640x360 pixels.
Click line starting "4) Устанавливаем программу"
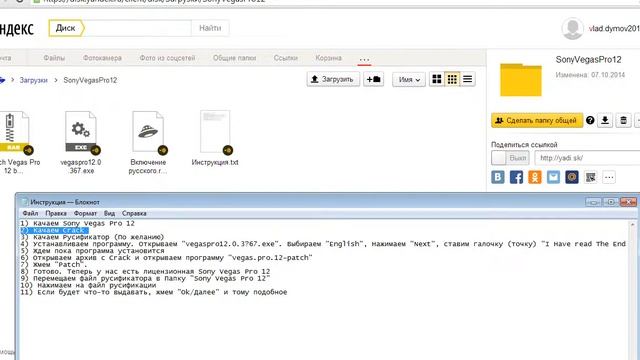tap(323, 244)
